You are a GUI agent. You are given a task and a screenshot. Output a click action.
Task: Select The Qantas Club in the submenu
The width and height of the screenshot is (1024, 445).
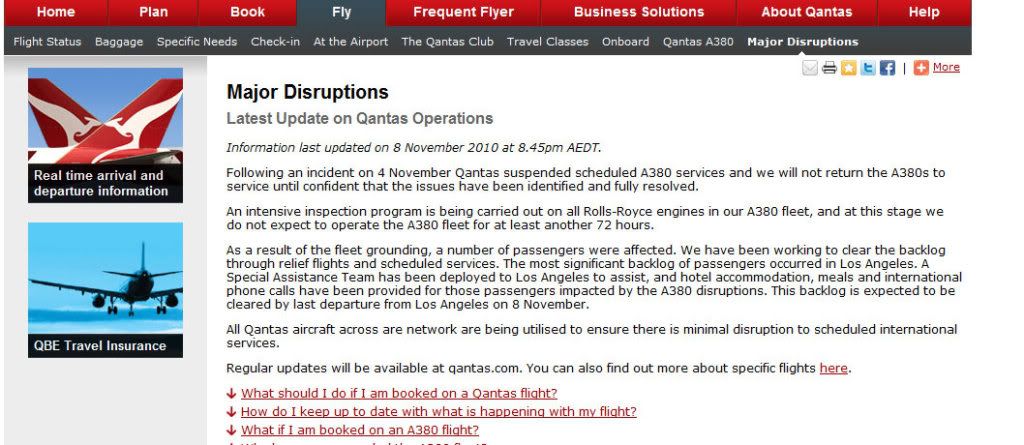pyautogui.click(x=447, y=42)
